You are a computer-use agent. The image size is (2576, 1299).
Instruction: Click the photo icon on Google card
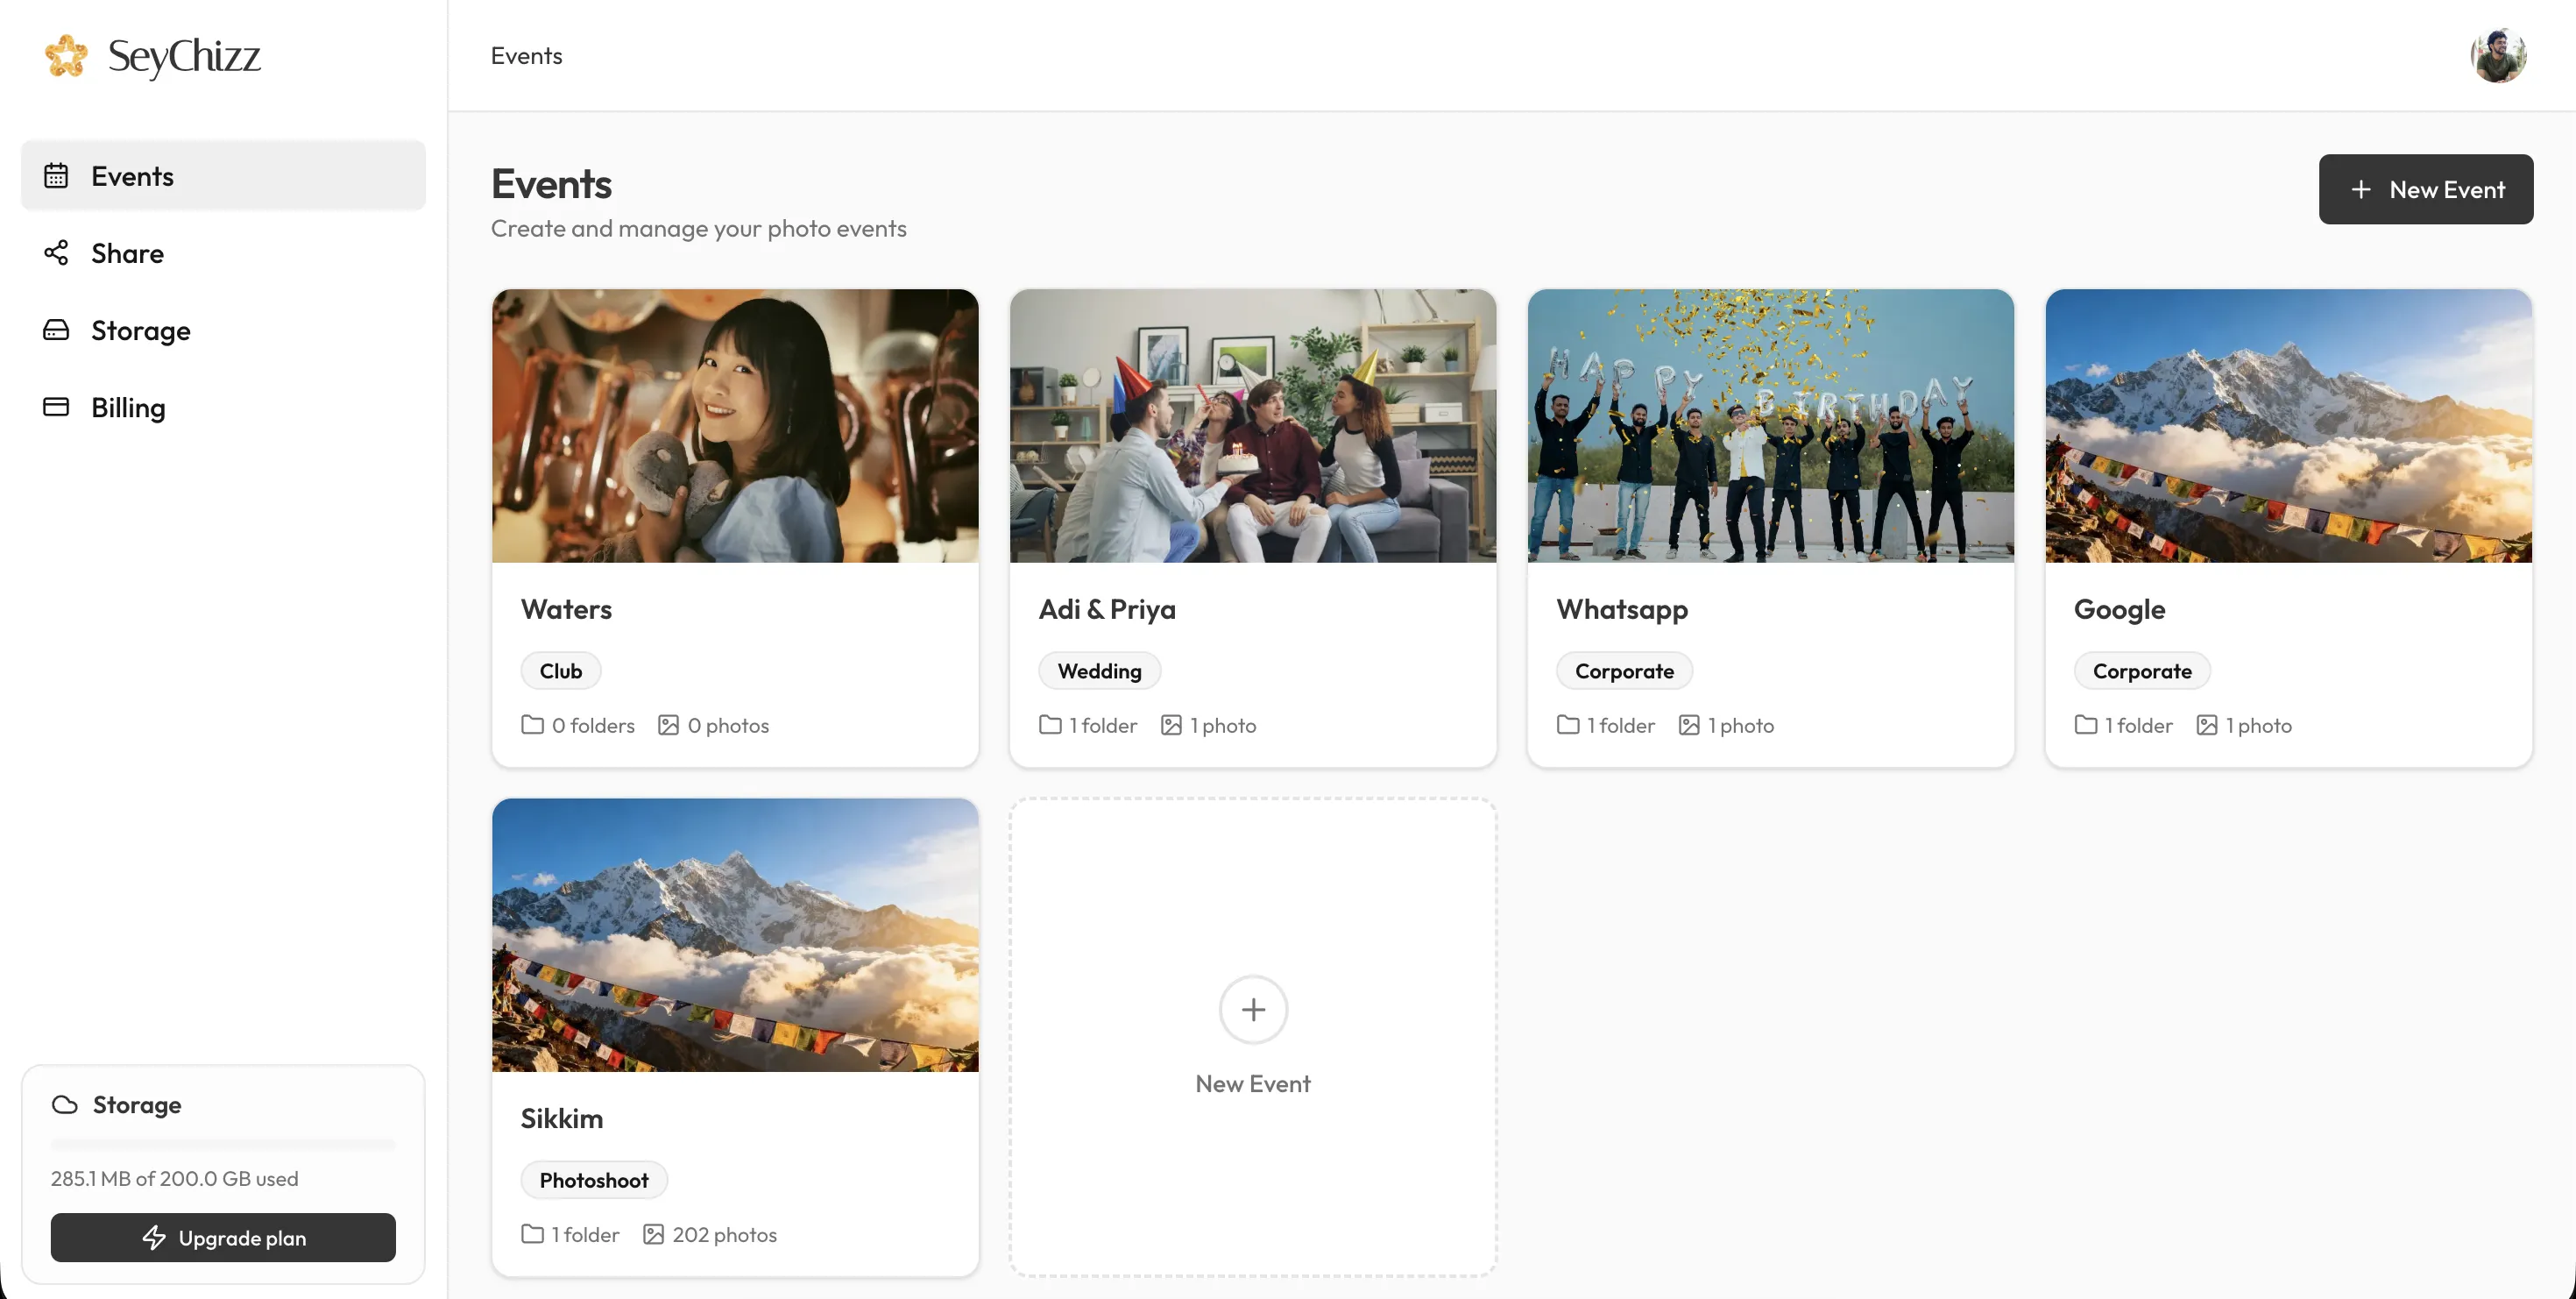click(x=2207, y=725)
